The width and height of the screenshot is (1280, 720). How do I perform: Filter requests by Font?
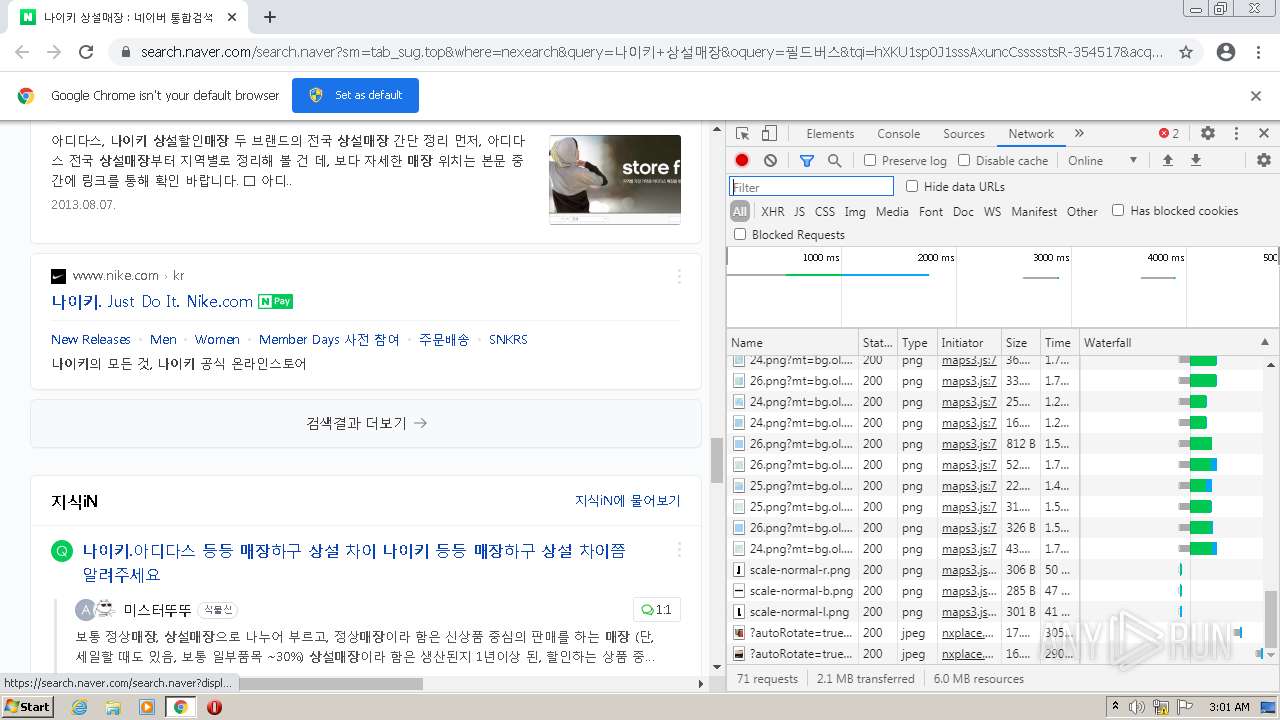931,211
